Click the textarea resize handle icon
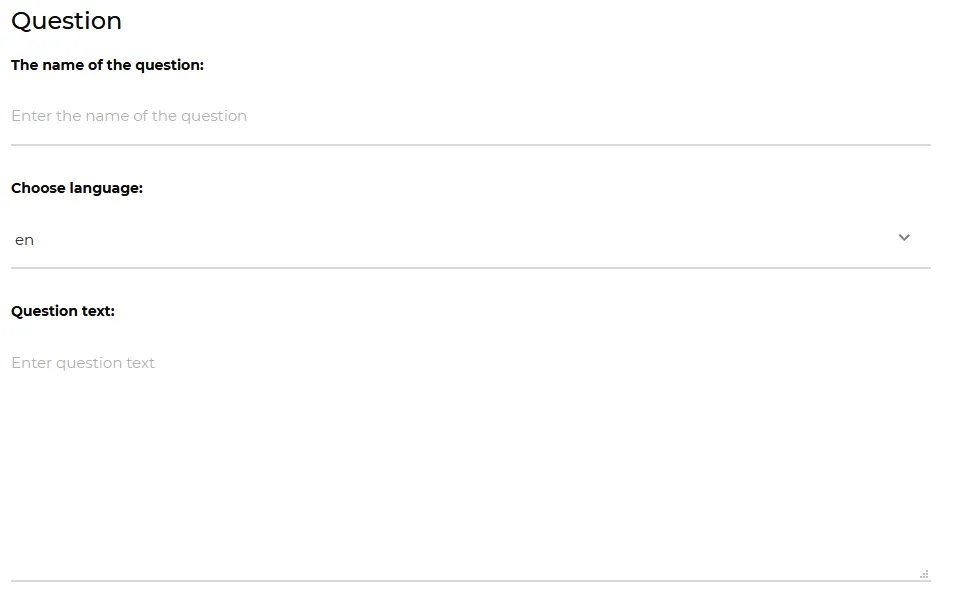 click(x=924, y=574)
